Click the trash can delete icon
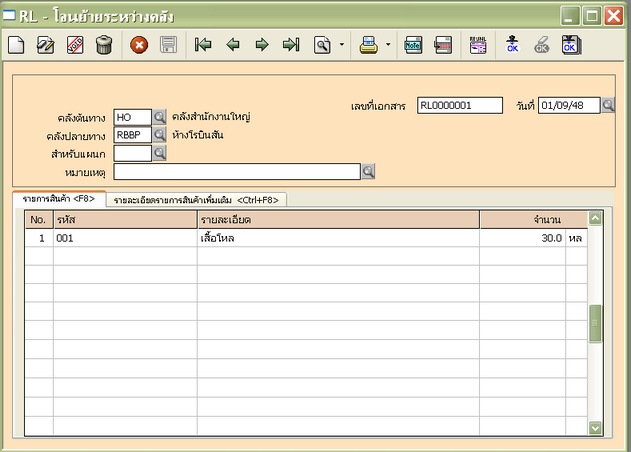The image size is (631, 452). [x=103, y=45]
